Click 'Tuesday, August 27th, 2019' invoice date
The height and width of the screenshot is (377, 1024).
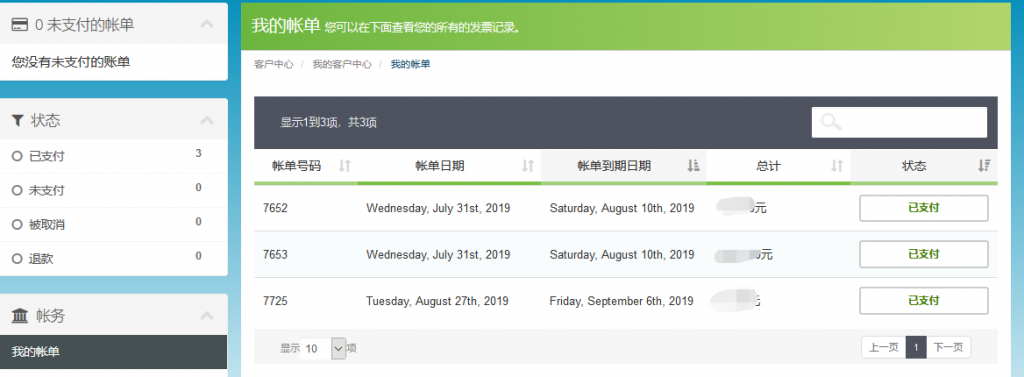[437, 301]
